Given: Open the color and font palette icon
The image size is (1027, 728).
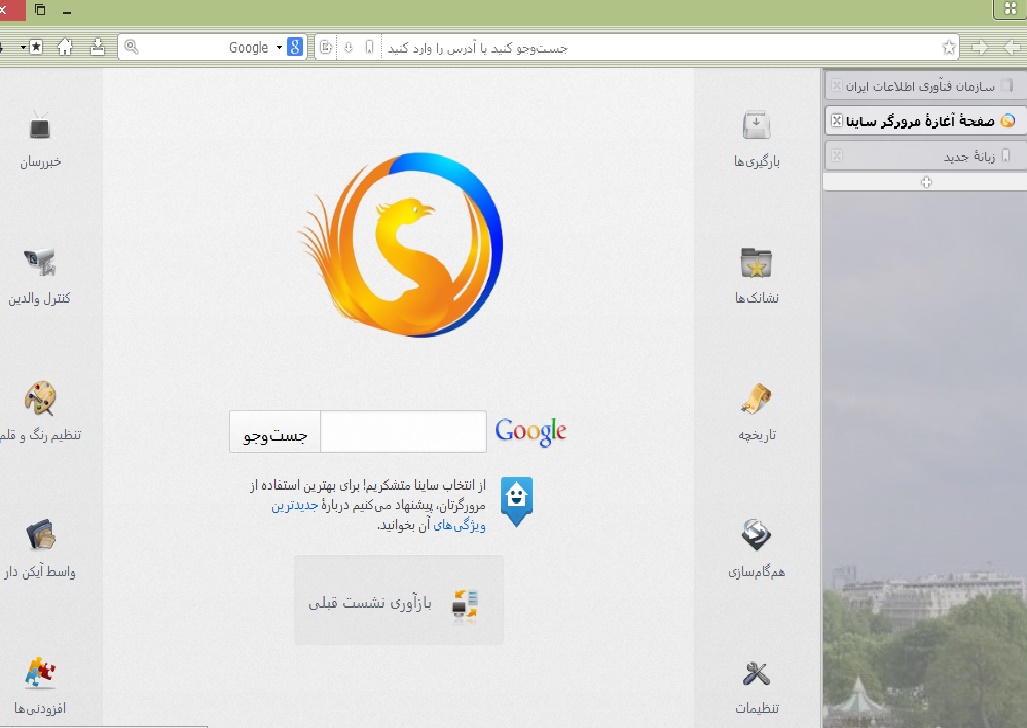Looking at the screenshot, I should [x=40, y=398].
